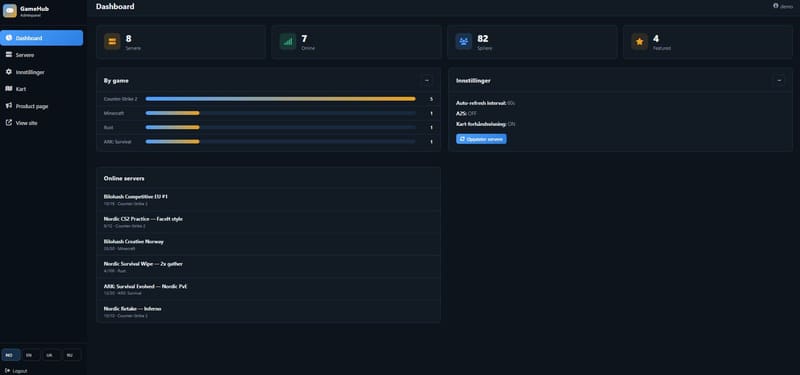Click the Online servers panel heading
The width and height of the screenshot is (800, 375).
pyautogui.click(x=124, y=179)
